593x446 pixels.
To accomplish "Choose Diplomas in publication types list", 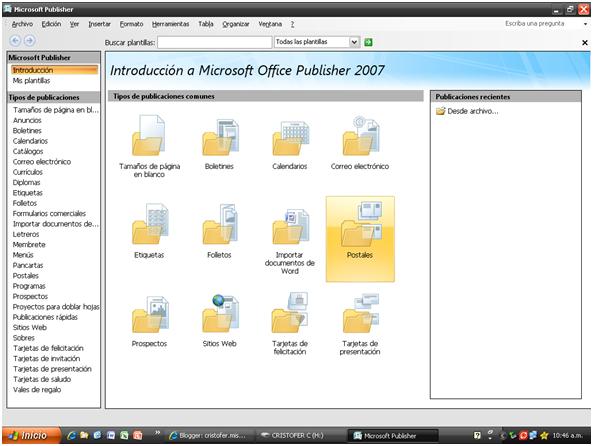I will 26,182.
